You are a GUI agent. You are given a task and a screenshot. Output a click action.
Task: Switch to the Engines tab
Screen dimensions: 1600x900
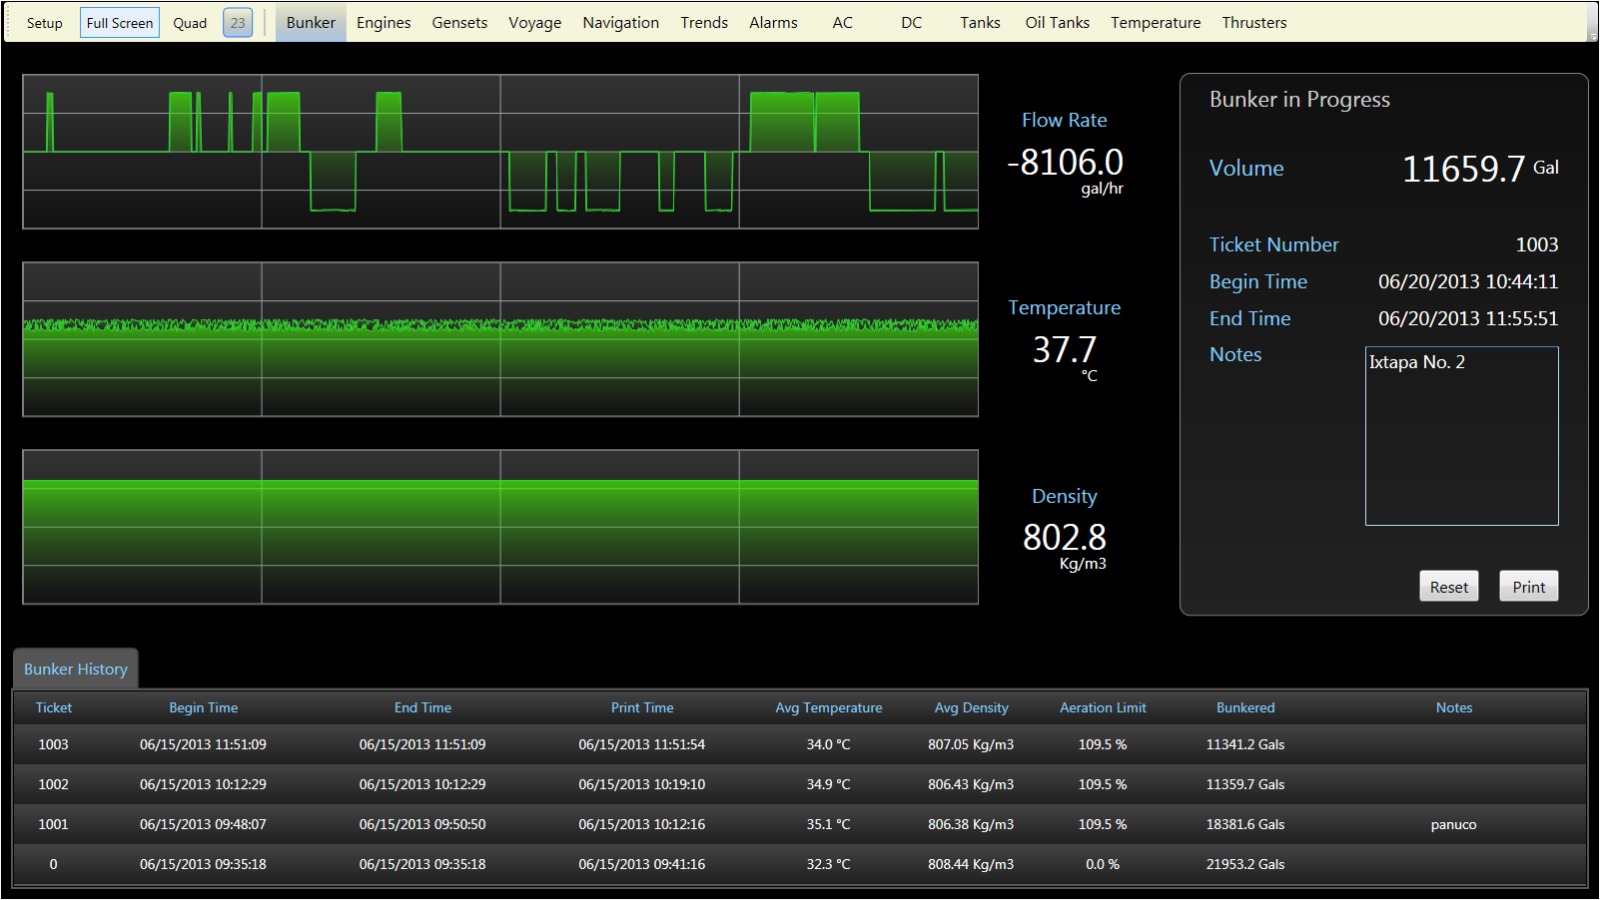[383, 23]
